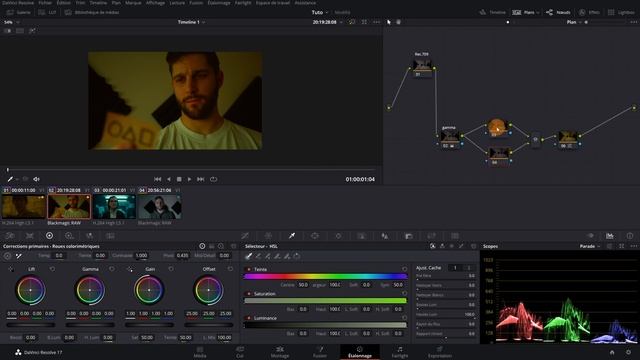The height and width of the screenshot is (360, 640).
Task: Skip to the first frame
Action: [158, 179]
